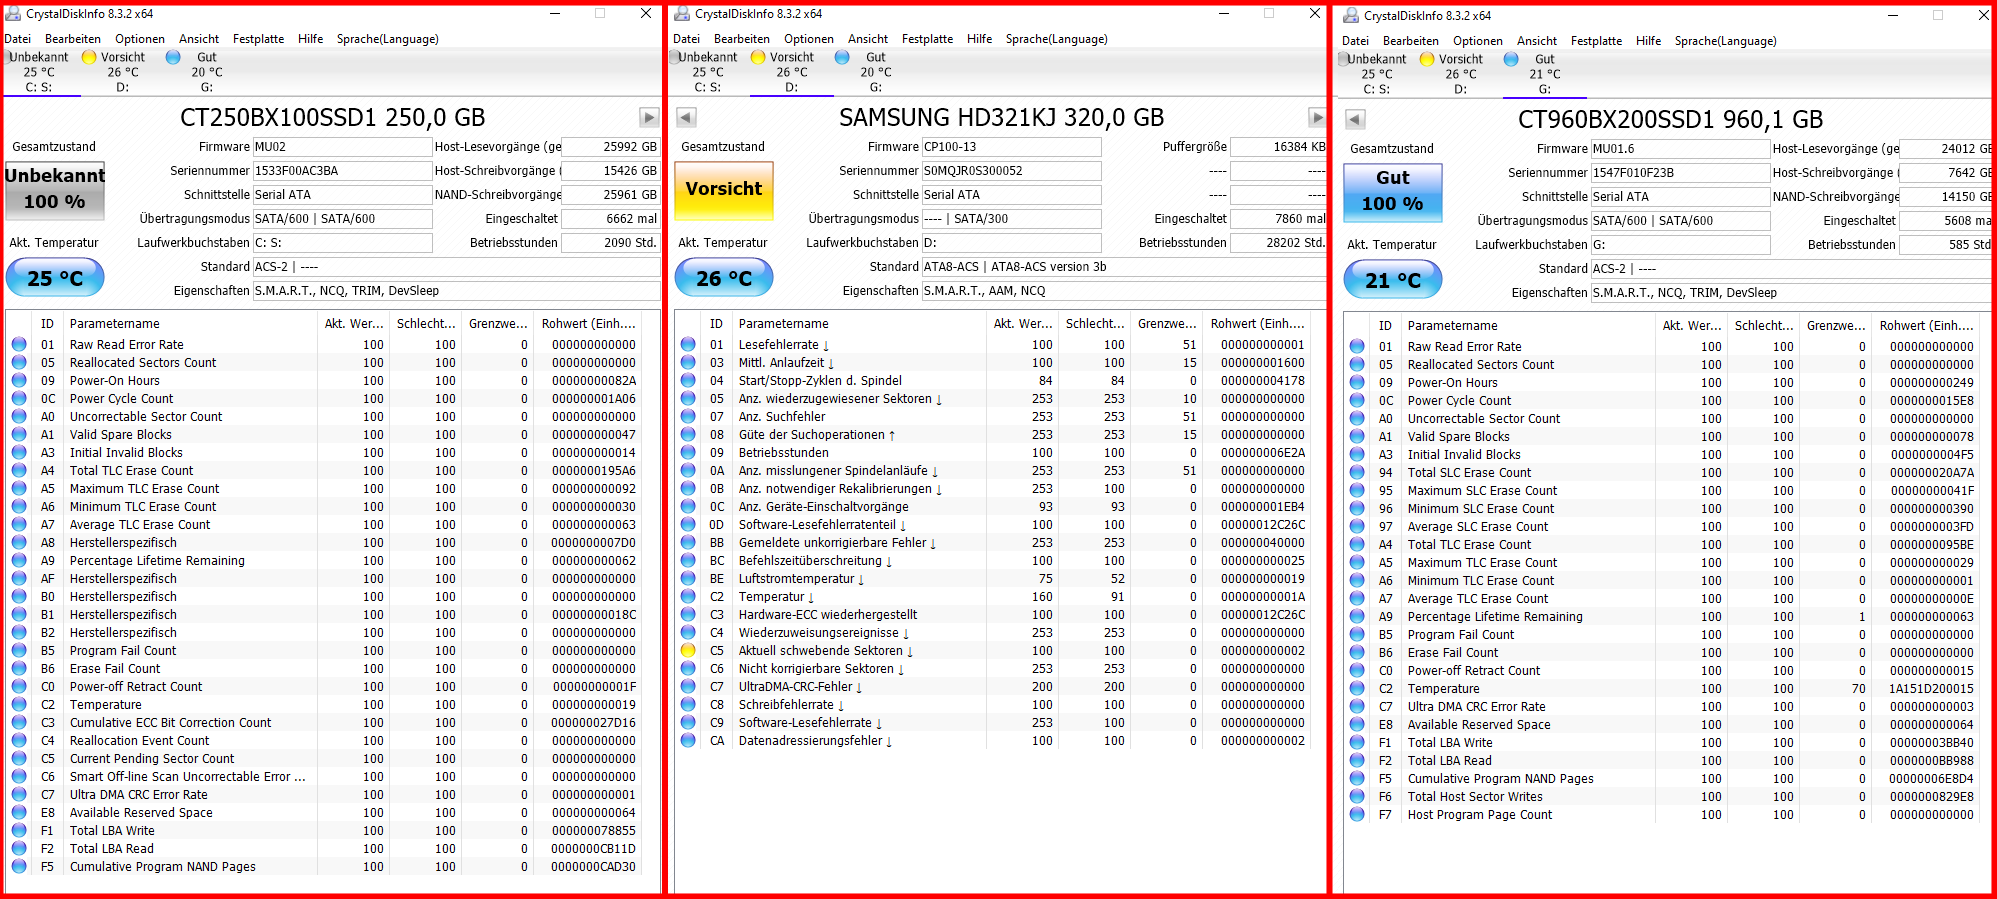The image size is (1997, 899).
Task: Select Cumulative Program NAND Pages row in right window
Action: 1663,778
